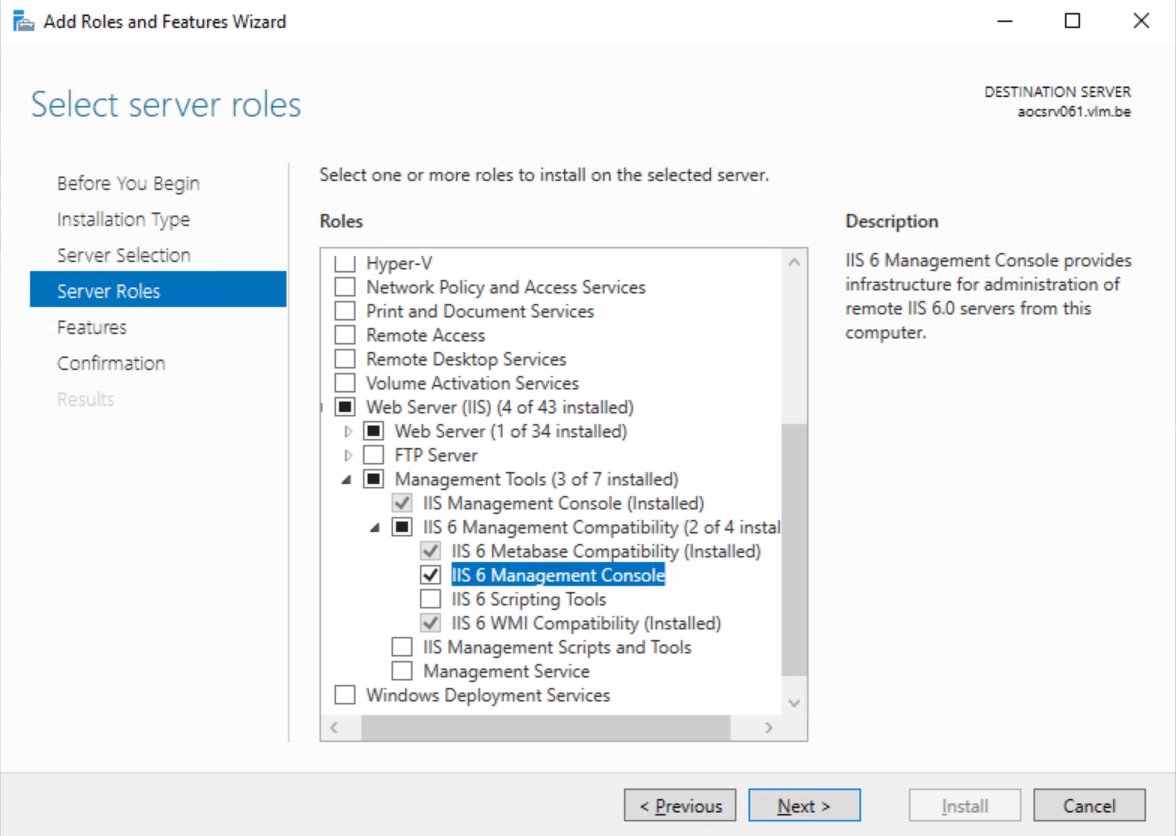1176x836 pixels.
Task: Expand the Web Server tree node
Action: click(x=347, y=431)
